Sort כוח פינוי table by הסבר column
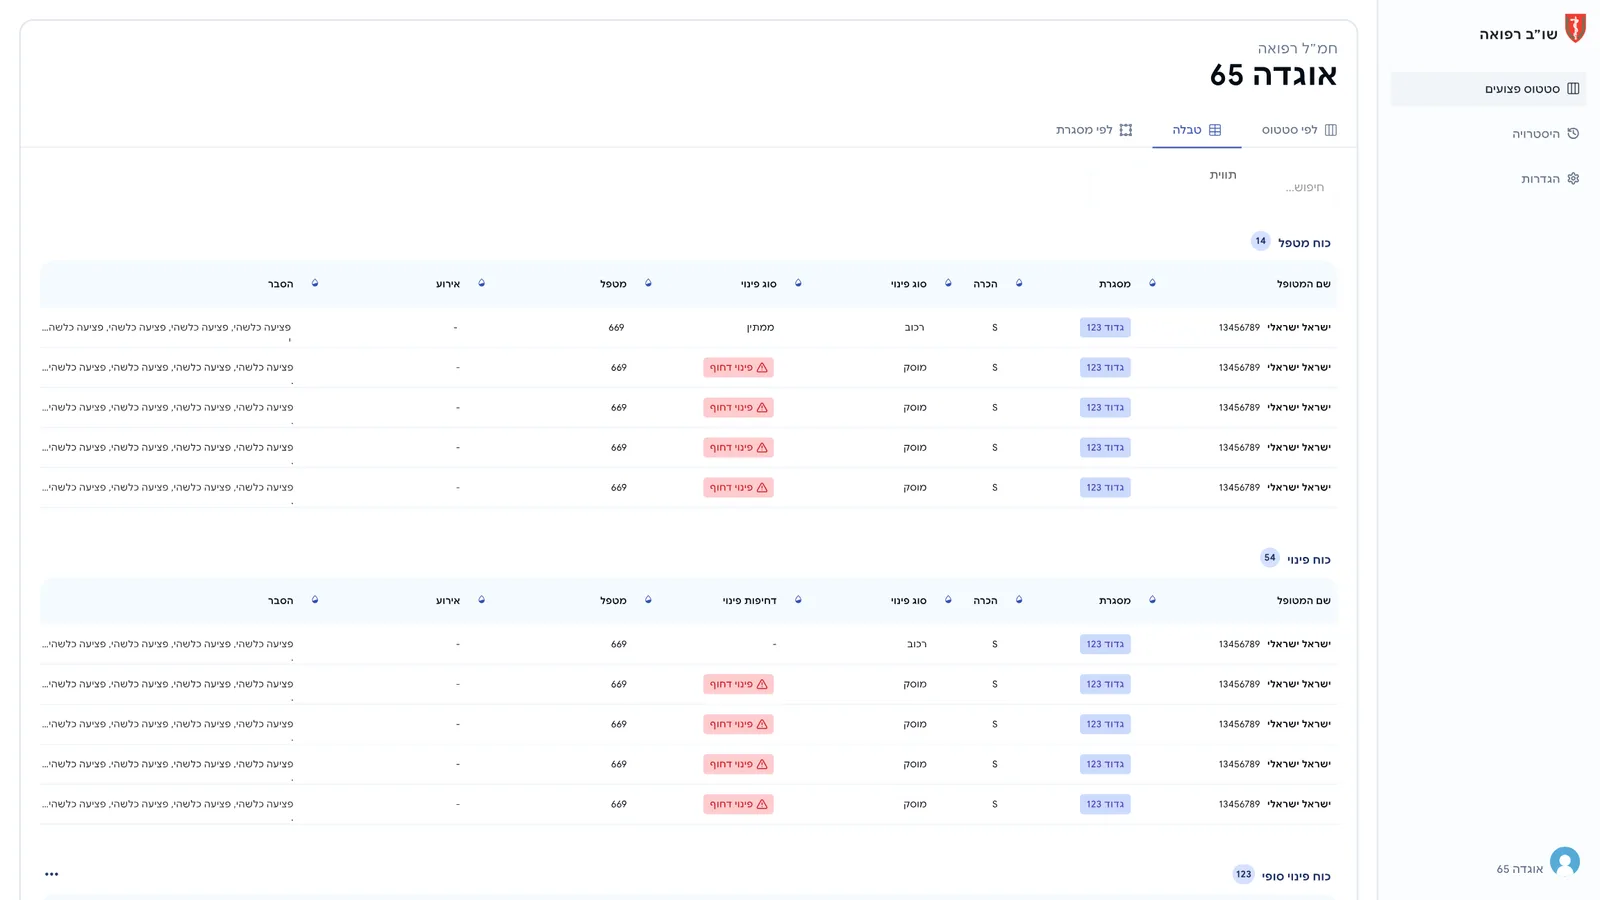 click(x=315, y=601)
